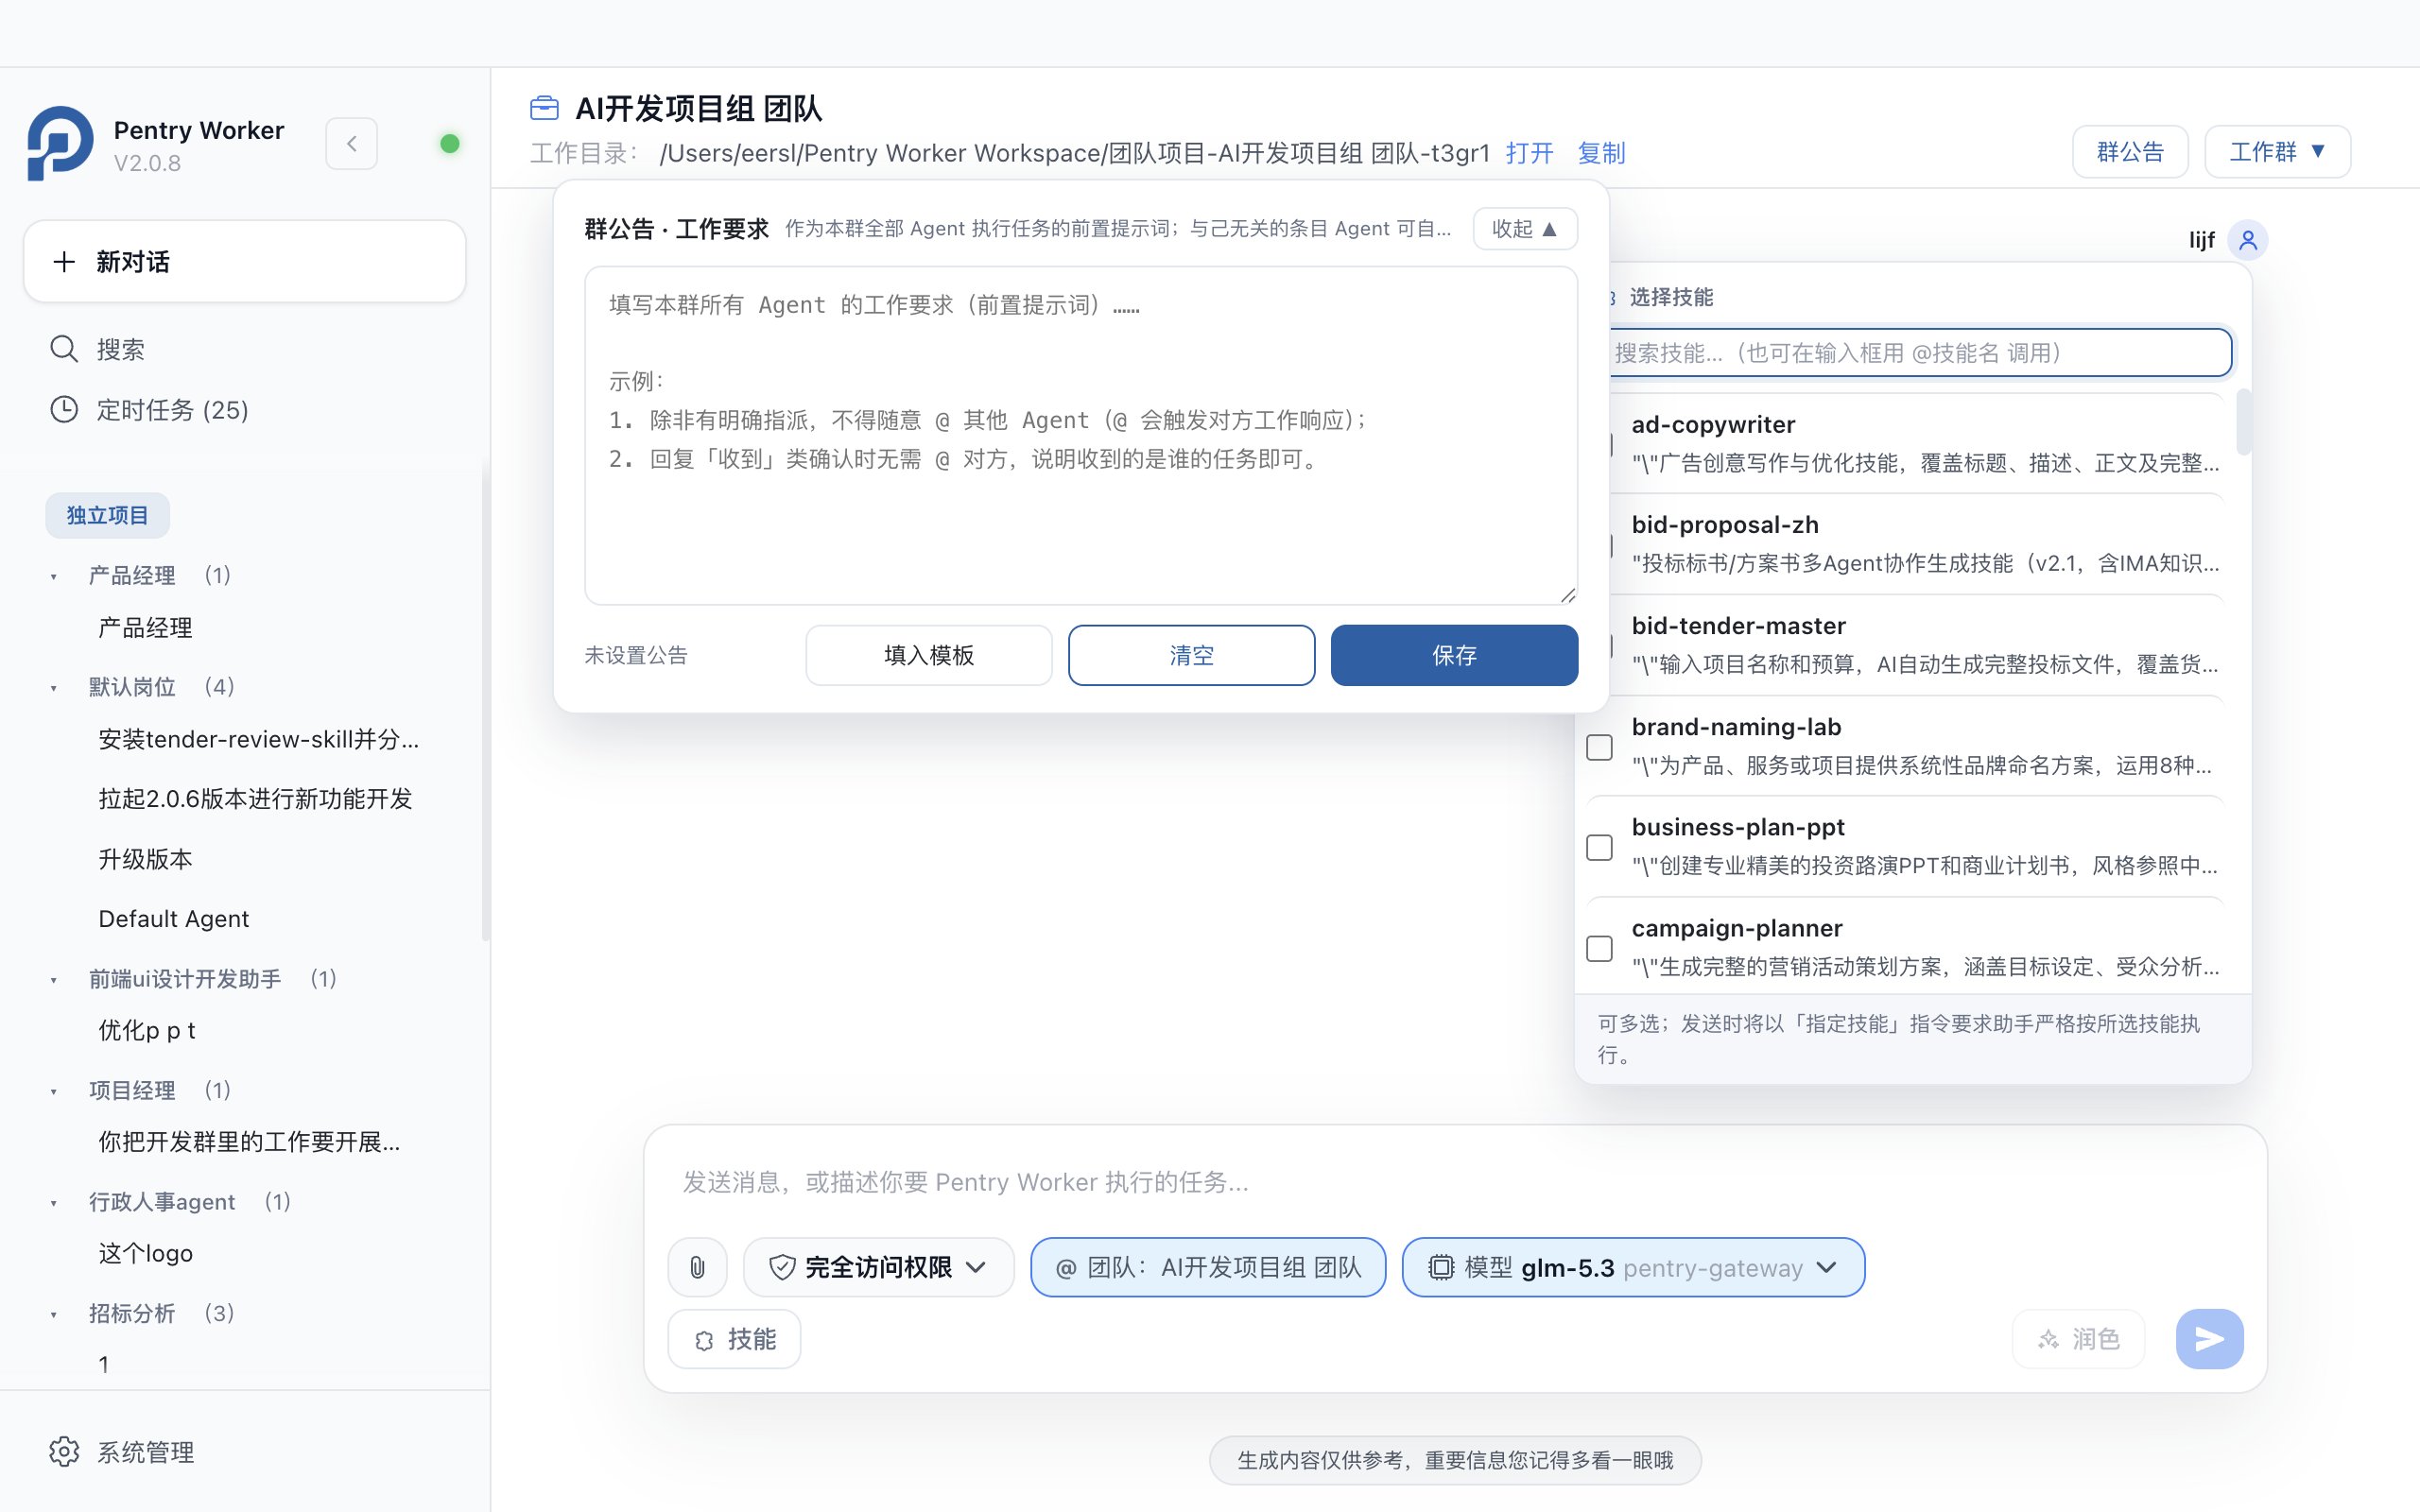Open the 这个logo conversation

click(x=145, y=1253)
